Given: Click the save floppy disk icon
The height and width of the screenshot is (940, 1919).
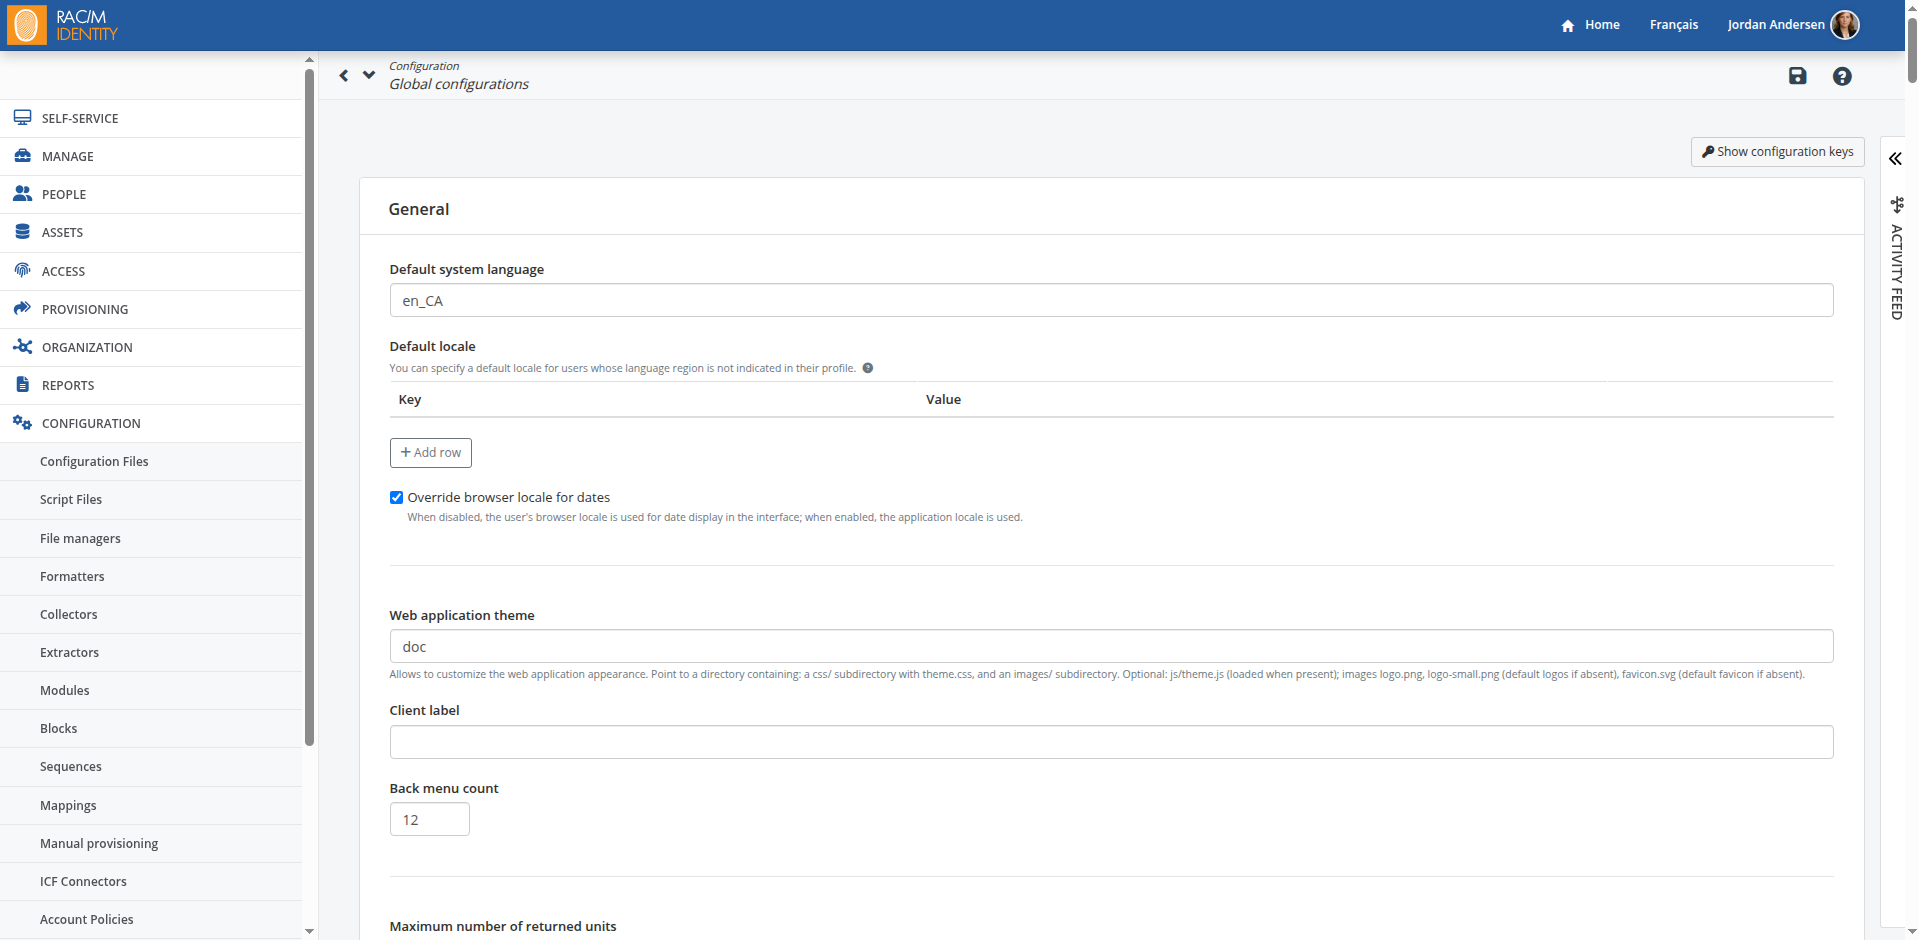Looking at the screenshot, I should click(1797, 76).
